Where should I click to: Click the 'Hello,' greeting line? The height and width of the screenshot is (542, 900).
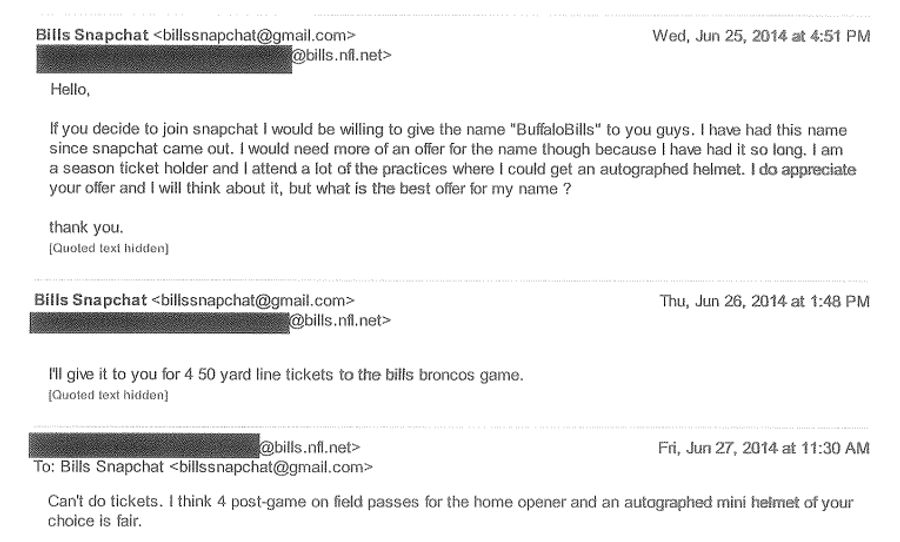[70, 90]
